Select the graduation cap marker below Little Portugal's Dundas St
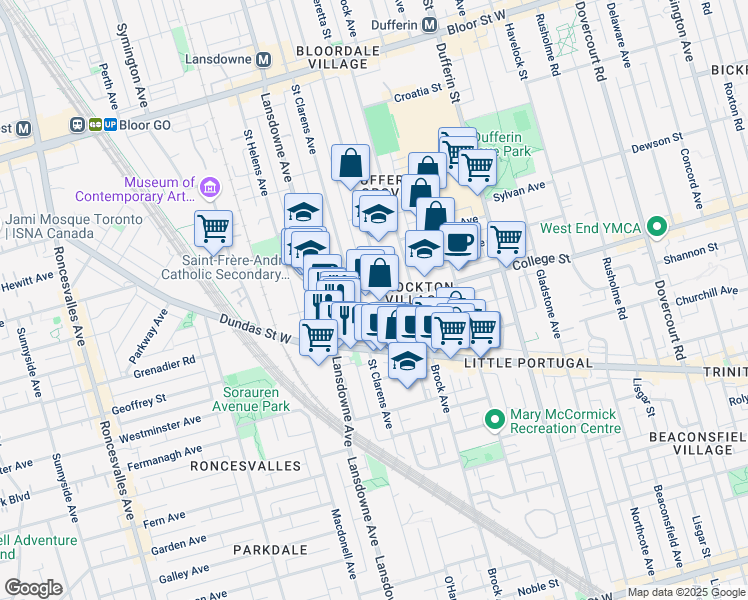Screen dimensions: 748x600 [x=407, y=362]
